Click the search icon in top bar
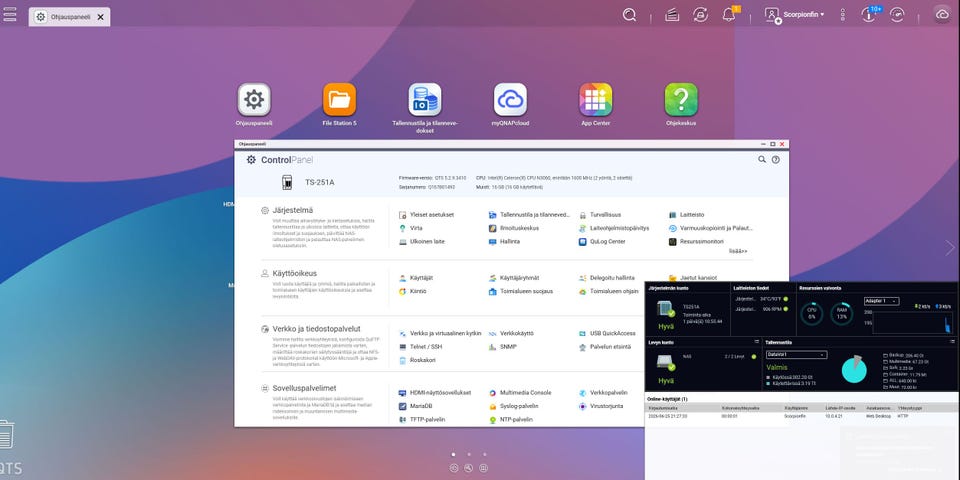Viewport: 960px width, 480px height. tap(629, 15)
